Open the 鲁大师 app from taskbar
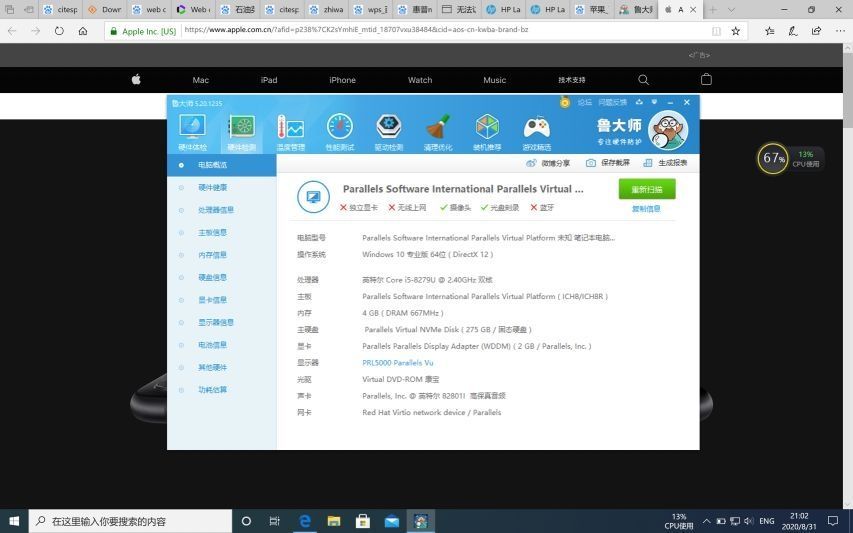 420,521
